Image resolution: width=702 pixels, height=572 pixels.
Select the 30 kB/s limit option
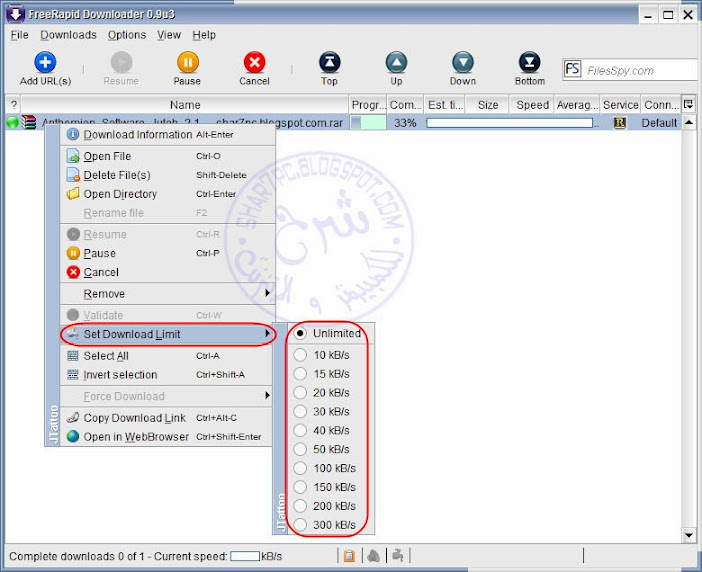tap(330, 411)
